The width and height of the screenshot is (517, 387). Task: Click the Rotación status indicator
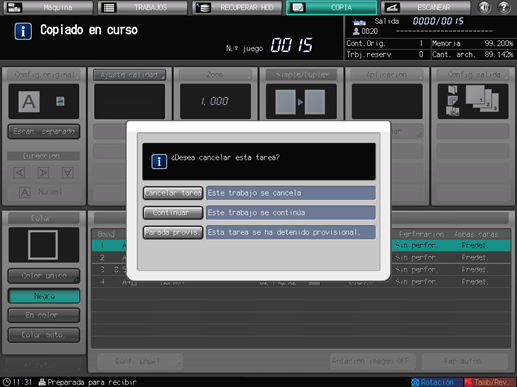437,382
